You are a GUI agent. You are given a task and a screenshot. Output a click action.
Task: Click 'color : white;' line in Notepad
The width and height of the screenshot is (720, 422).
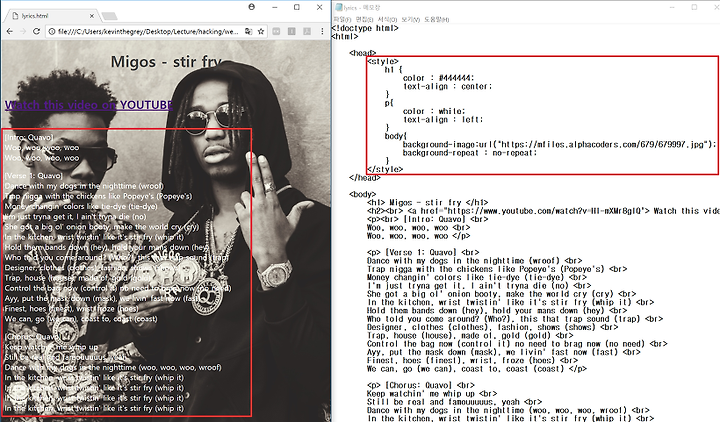pyautogui.click(x=434, y=111)
